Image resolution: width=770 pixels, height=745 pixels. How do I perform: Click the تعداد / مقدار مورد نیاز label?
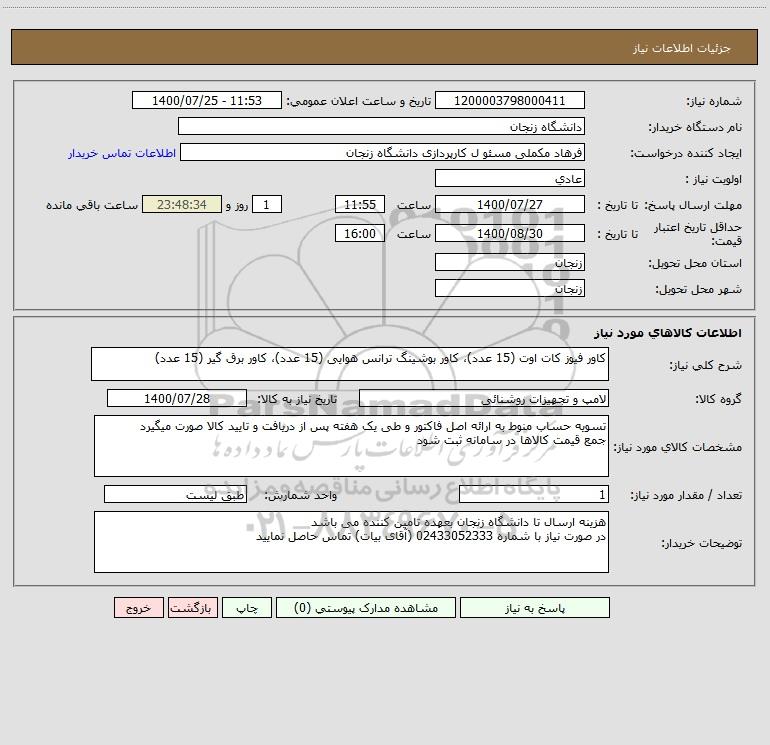tap(686, 496)
